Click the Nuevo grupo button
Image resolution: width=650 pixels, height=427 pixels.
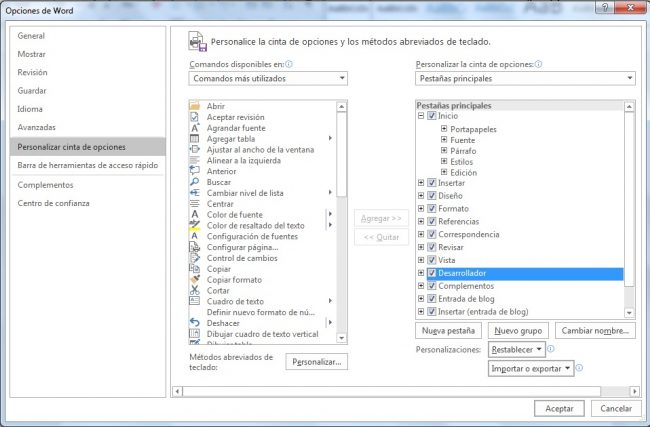click(518, 331)
